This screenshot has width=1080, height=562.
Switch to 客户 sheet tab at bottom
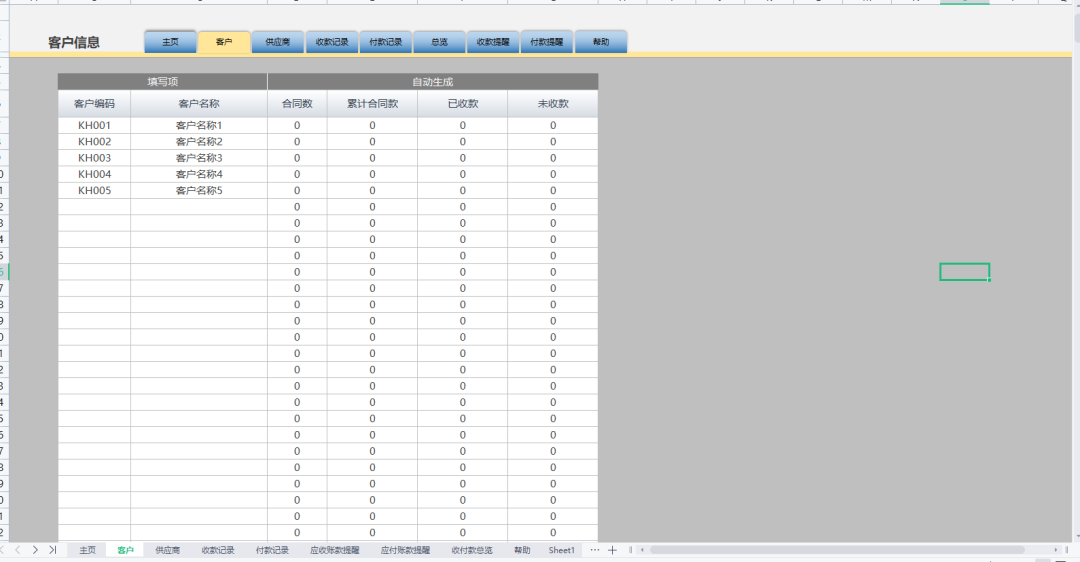point(125,550)
